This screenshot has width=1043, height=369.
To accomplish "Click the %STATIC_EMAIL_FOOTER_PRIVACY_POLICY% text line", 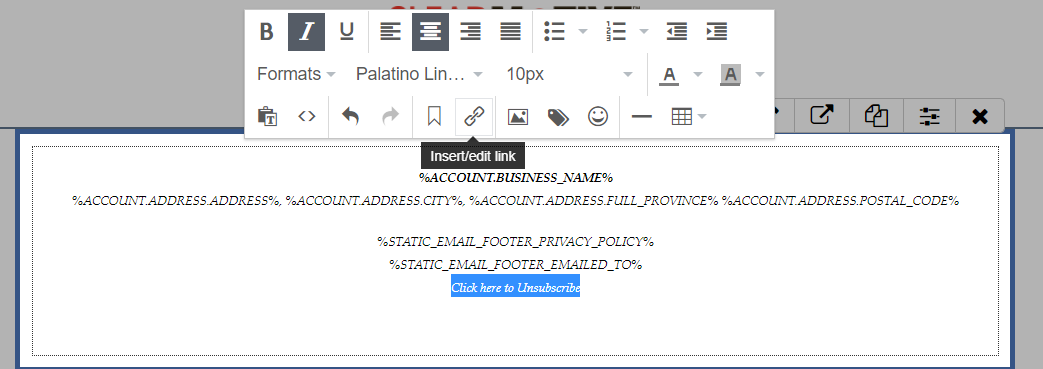I will pyautogui.click(x=516, y=241).
